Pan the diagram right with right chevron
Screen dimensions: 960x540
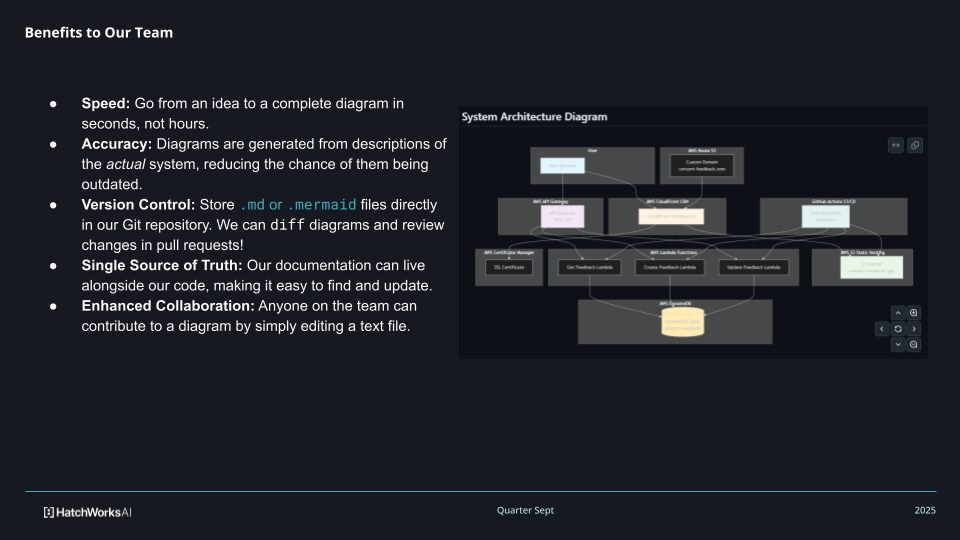[913, 328]
